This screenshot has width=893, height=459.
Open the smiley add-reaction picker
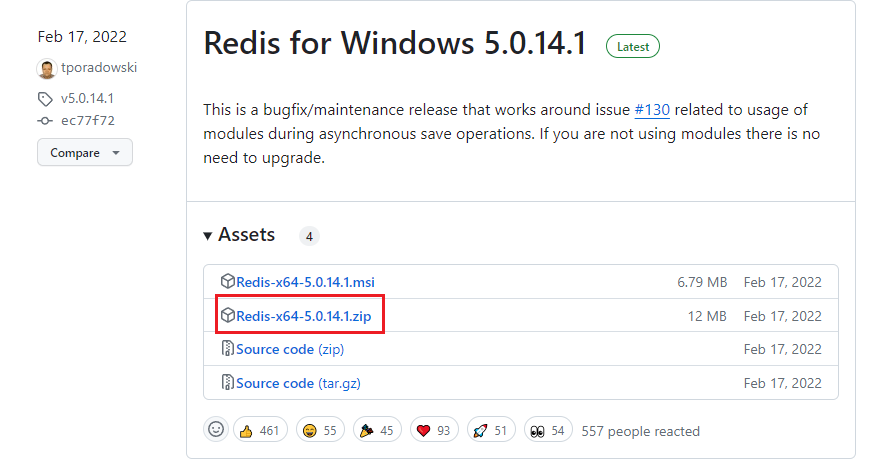click(x=216, y=430)
